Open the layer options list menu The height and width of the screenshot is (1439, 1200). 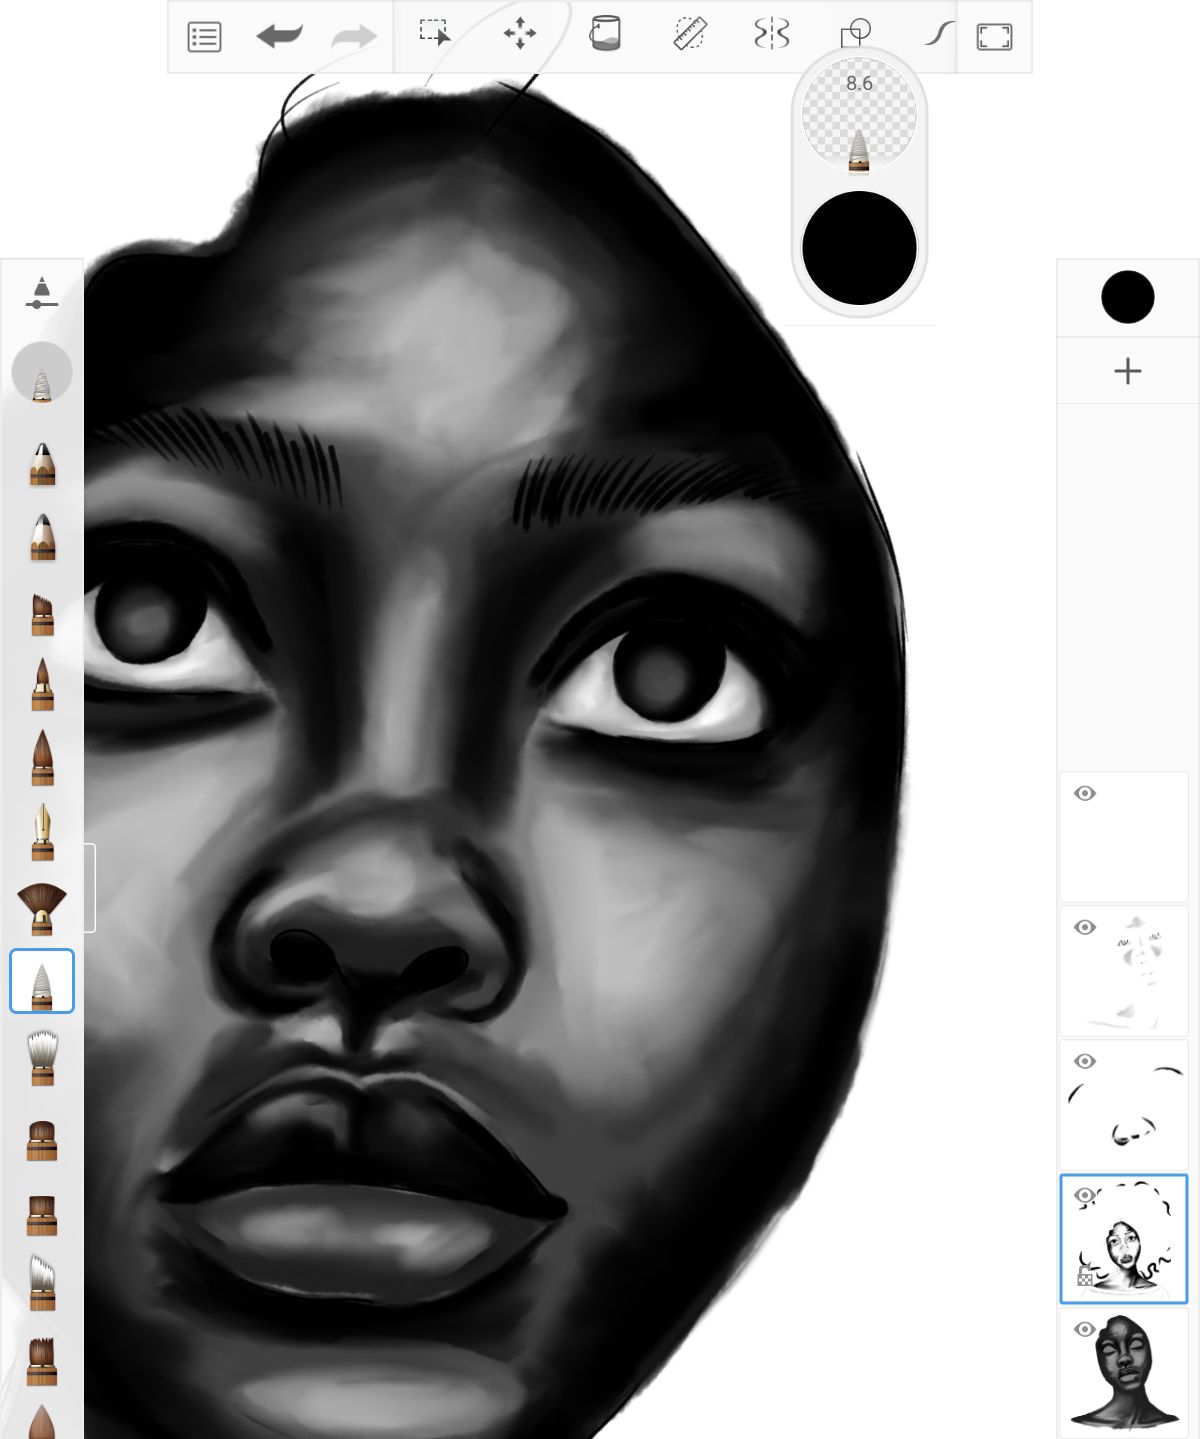tap(203, 35)
